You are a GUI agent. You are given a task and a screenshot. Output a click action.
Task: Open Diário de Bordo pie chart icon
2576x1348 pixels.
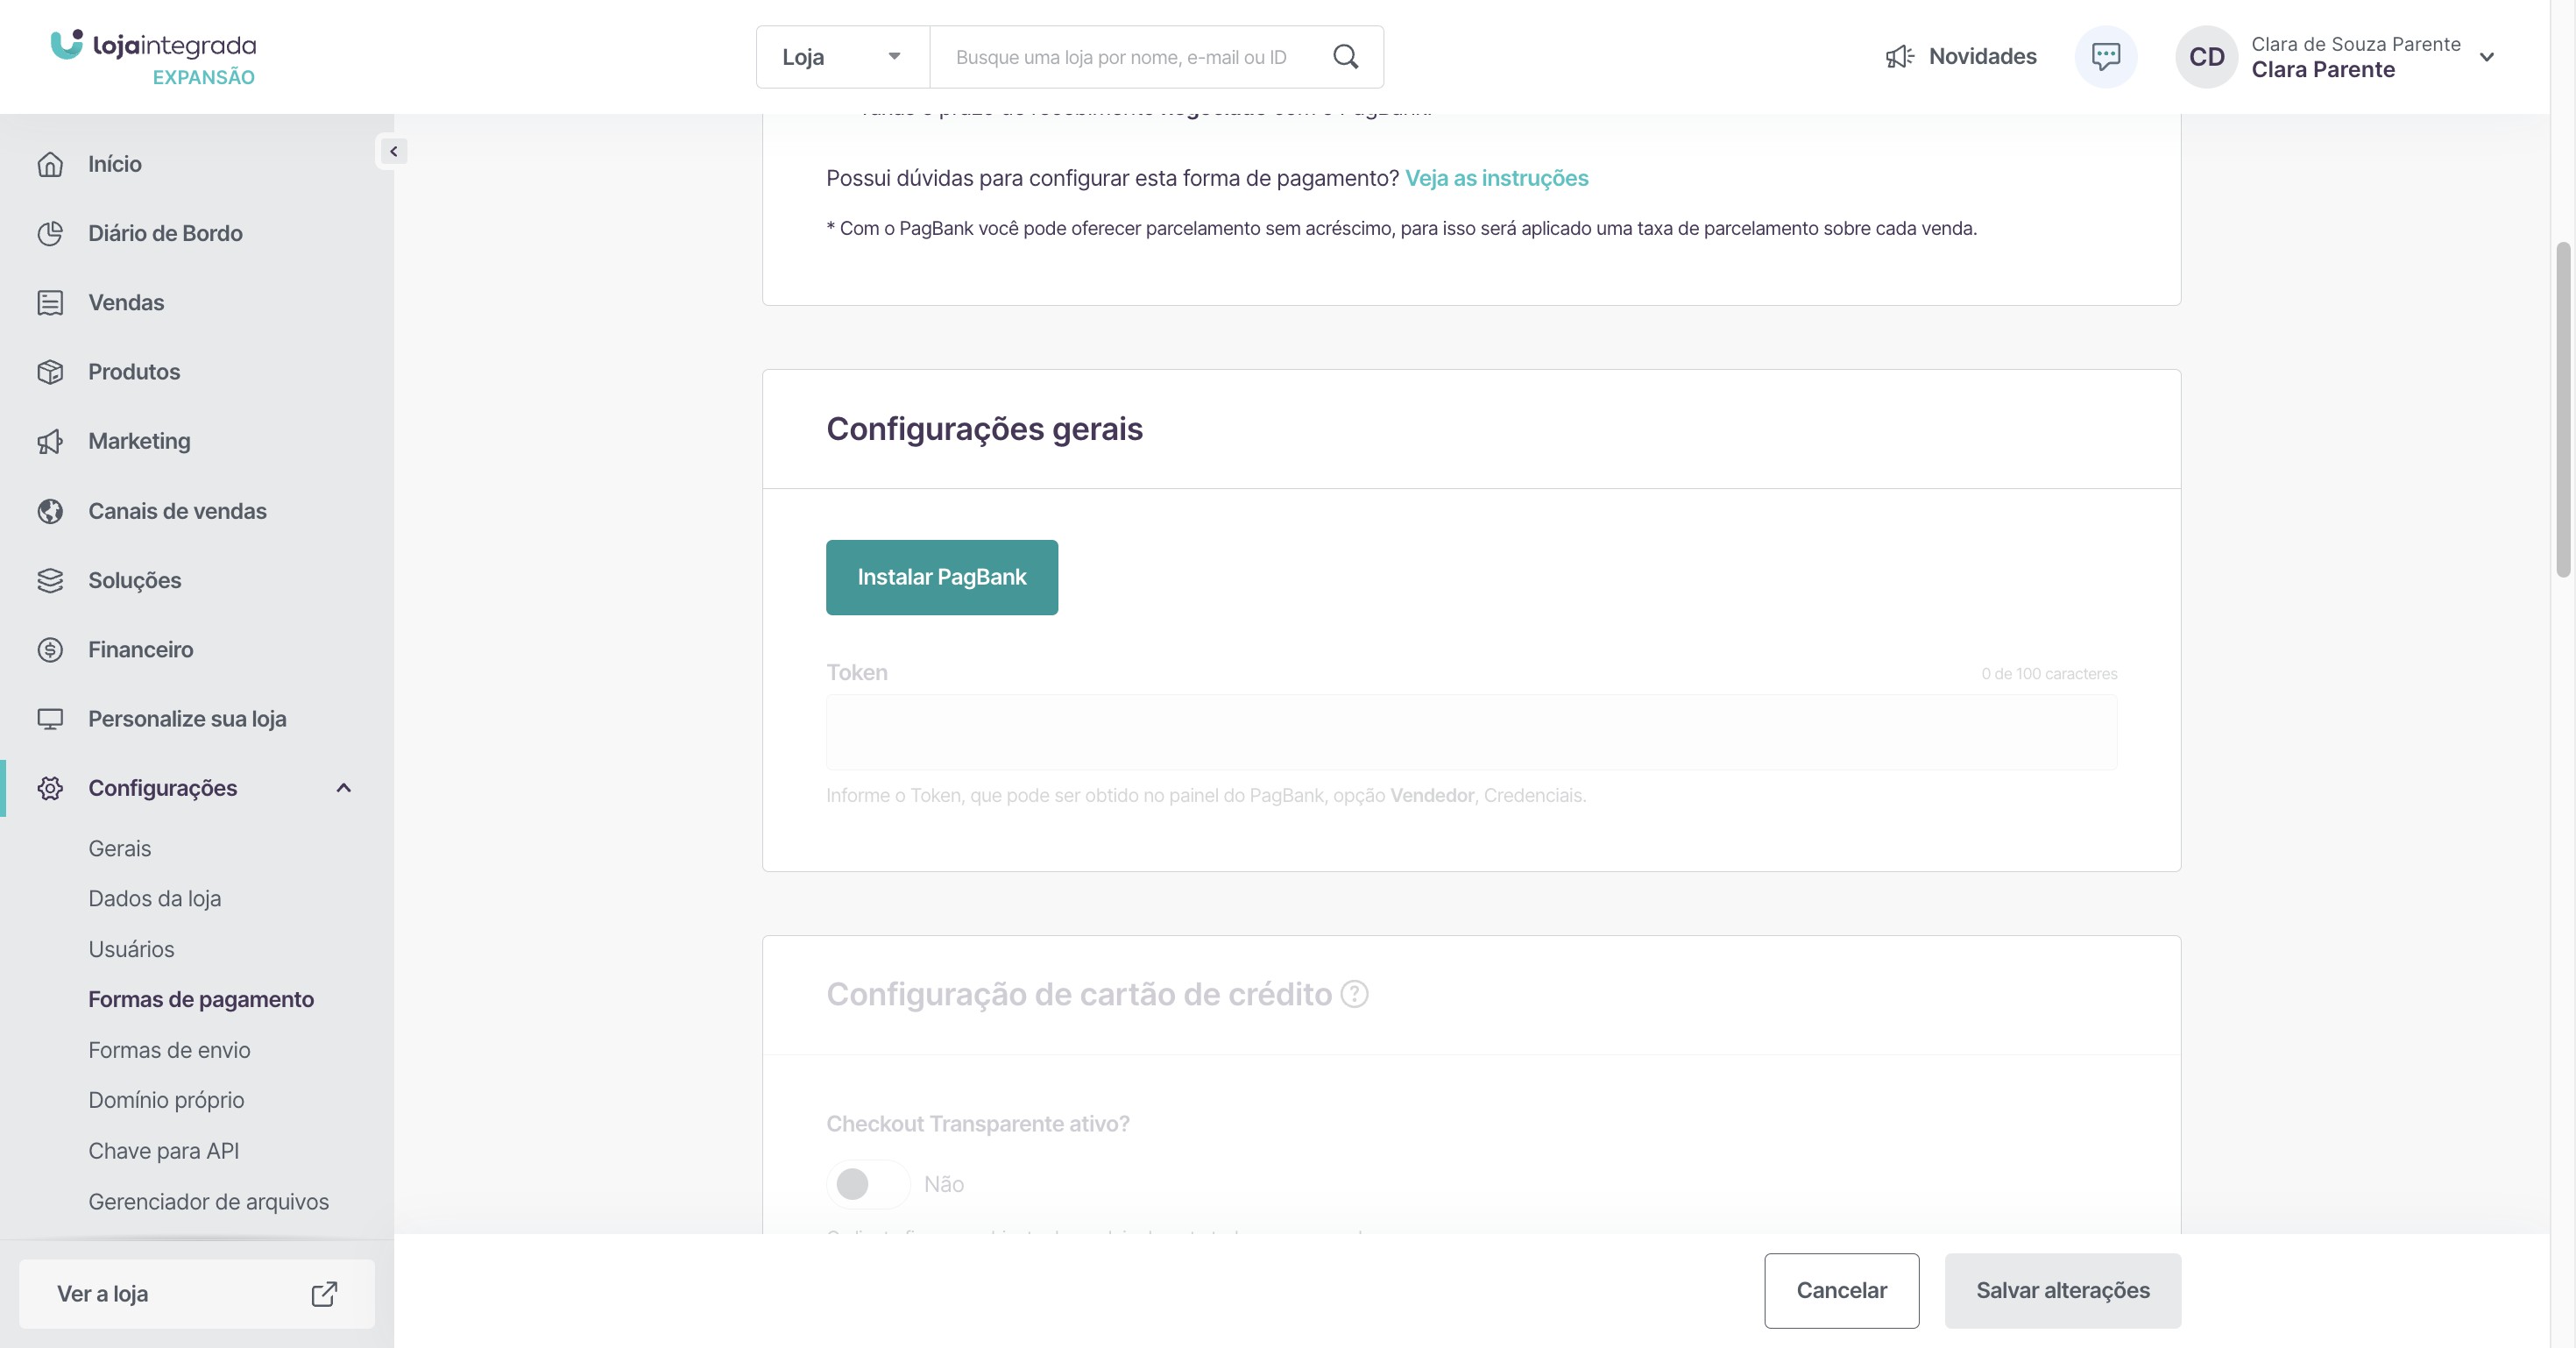[x=50, y=233]
